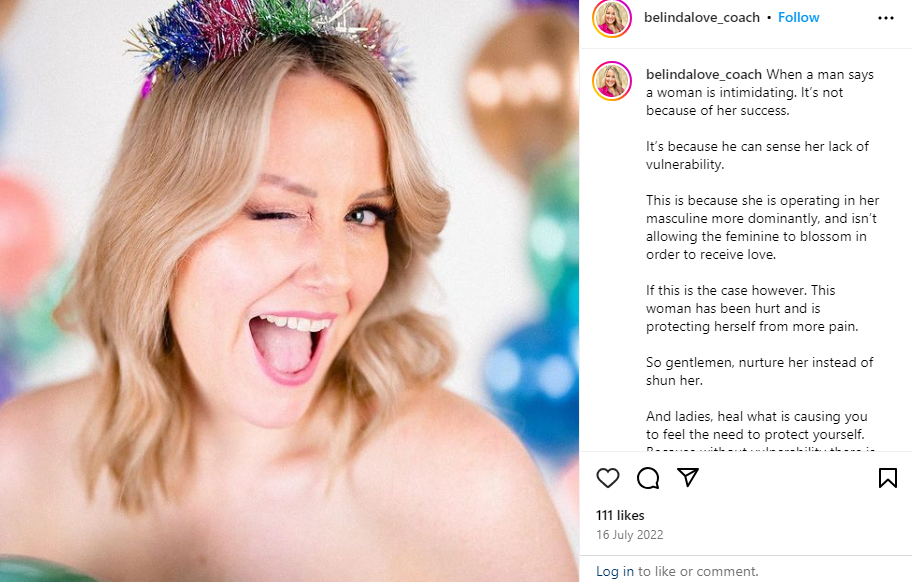Open belindalove_coach profile from the header username
Image resolution: width=912 pixels, height=582 pixels.
pyautogui.click(x=703, y=18)
